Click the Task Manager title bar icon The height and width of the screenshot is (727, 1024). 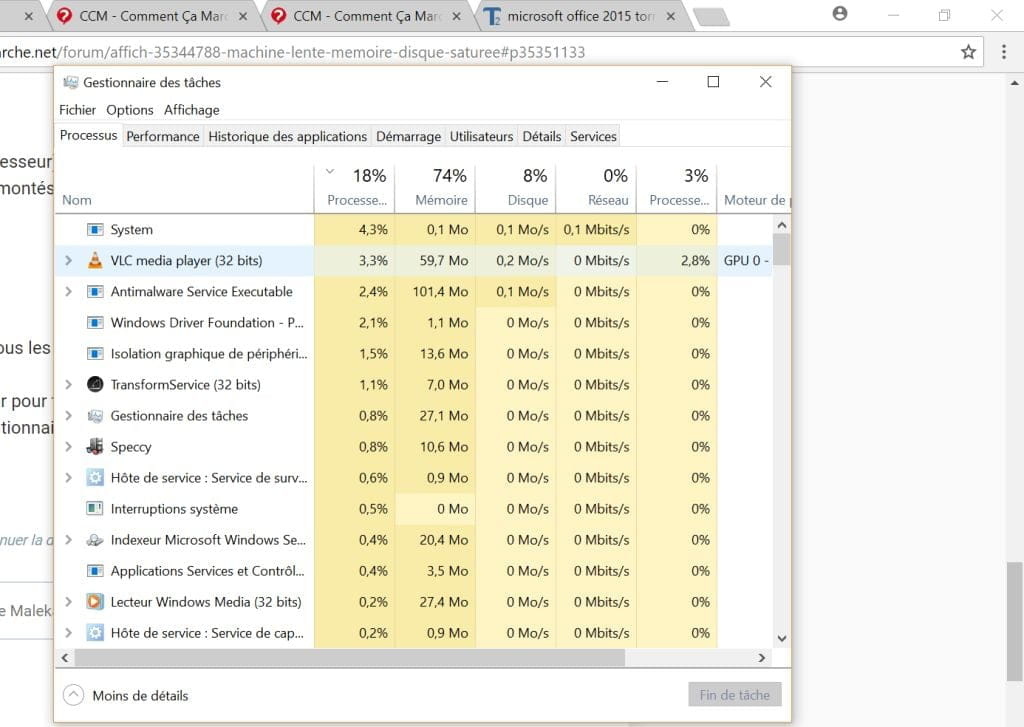[71, 82]
